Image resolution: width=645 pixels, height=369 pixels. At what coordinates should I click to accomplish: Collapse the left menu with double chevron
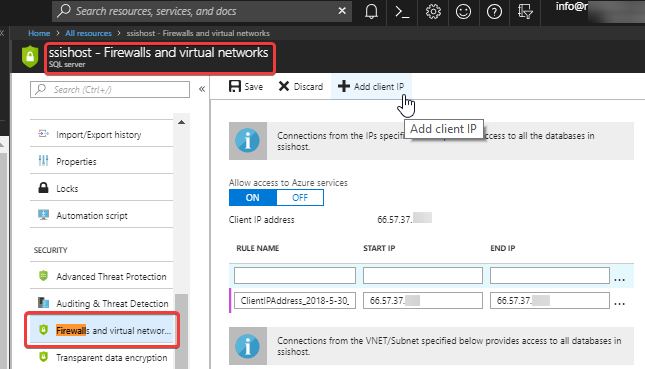coord(202,89)
